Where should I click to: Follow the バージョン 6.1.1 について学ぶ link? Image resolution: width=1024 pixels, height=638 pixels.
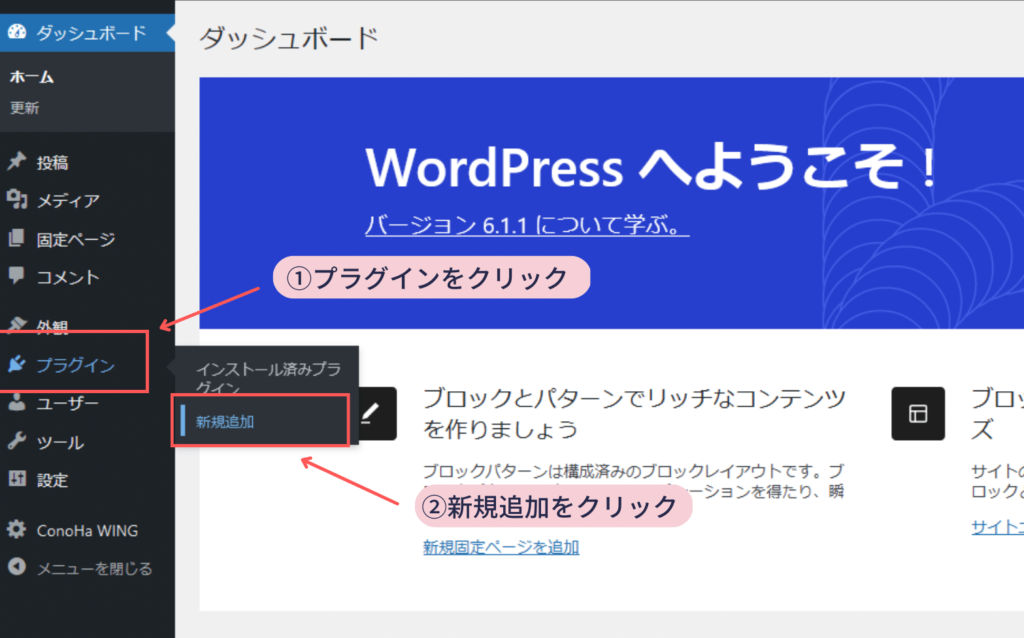(526, 225)
